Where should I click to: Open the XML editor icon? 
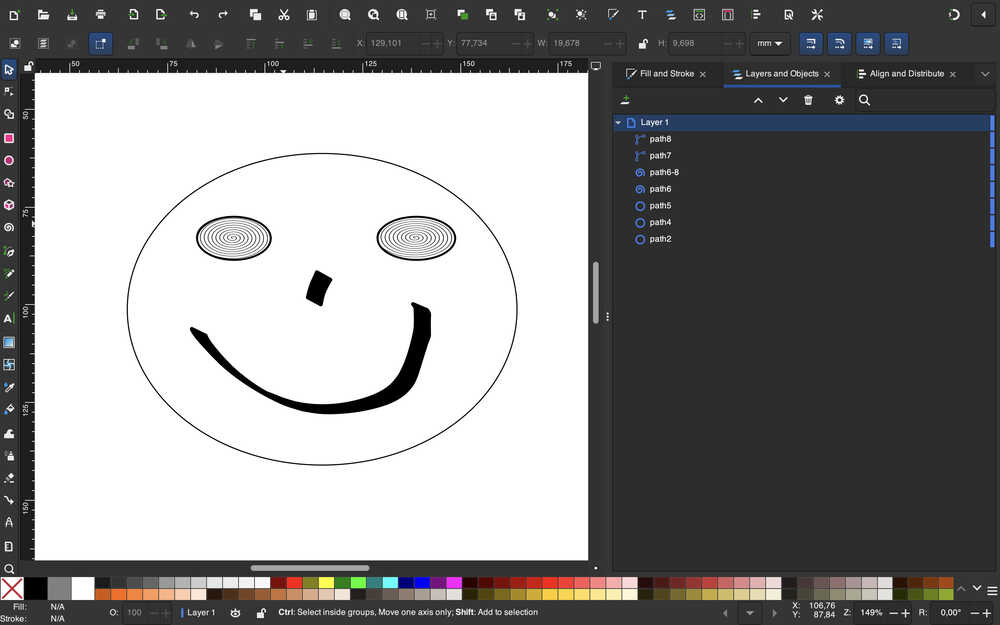(699, 15)
